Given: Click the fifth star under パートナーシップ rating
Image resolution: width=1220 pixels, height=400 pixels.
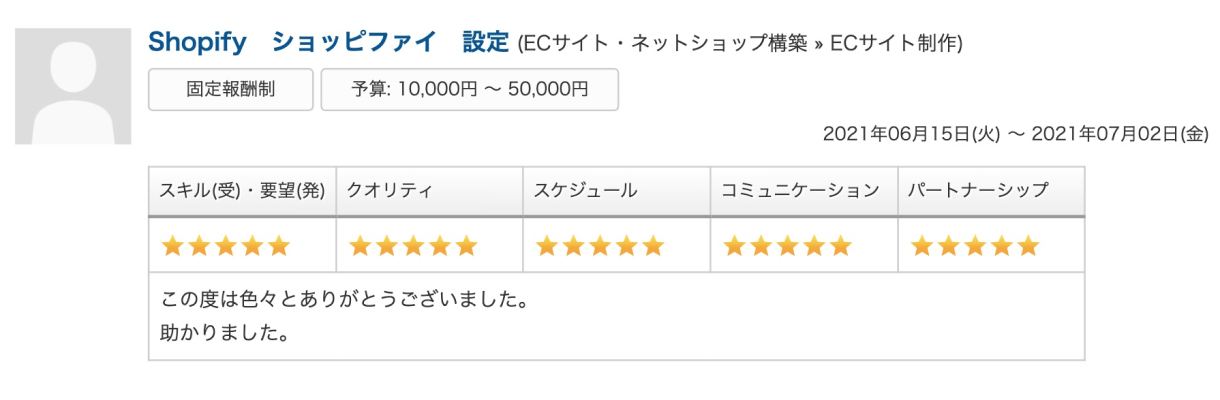Looking at the screenshot, I should [x=1028, y=245].
